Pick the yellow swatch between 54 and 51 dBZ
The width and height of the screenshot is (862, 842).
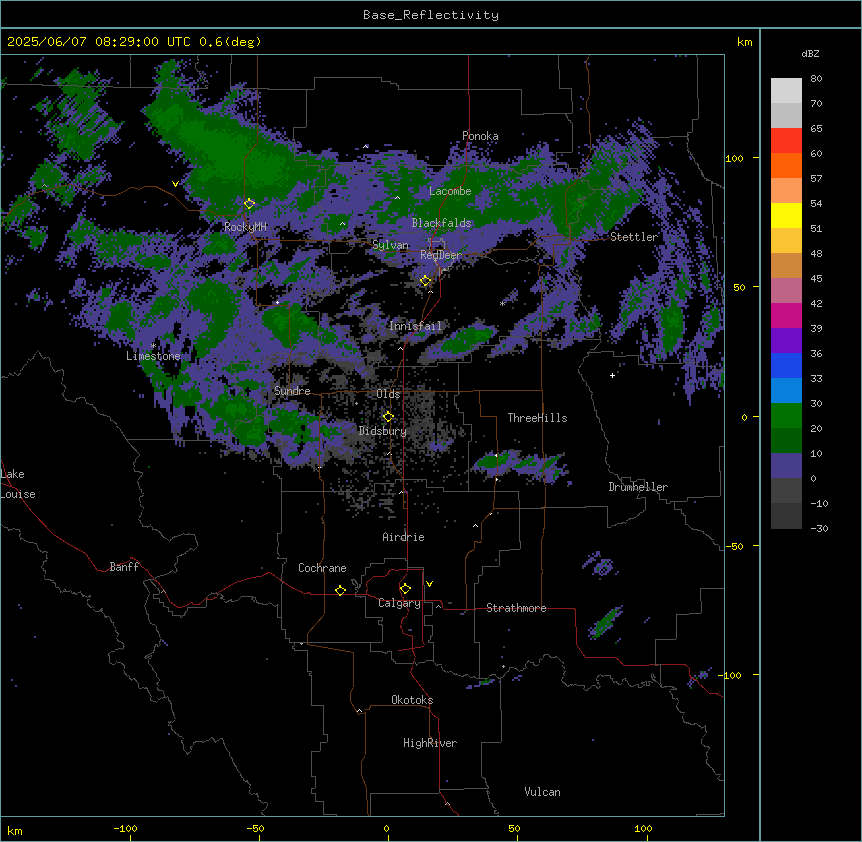coord(786,215)
